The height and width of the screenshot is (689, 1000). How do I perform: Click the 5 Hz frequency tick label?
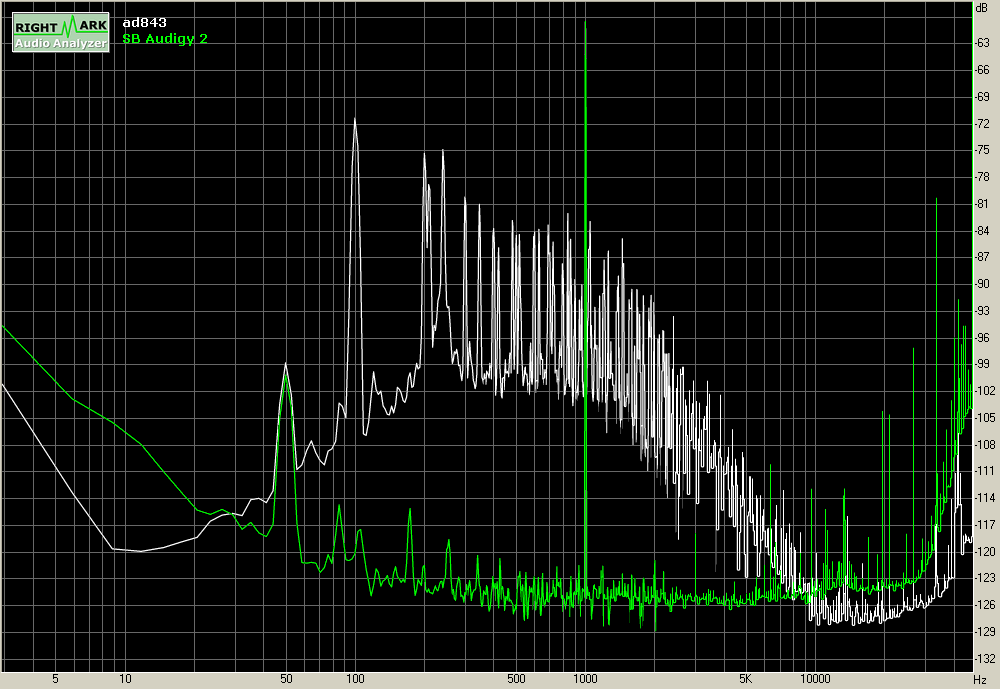(x=55, y=679)
